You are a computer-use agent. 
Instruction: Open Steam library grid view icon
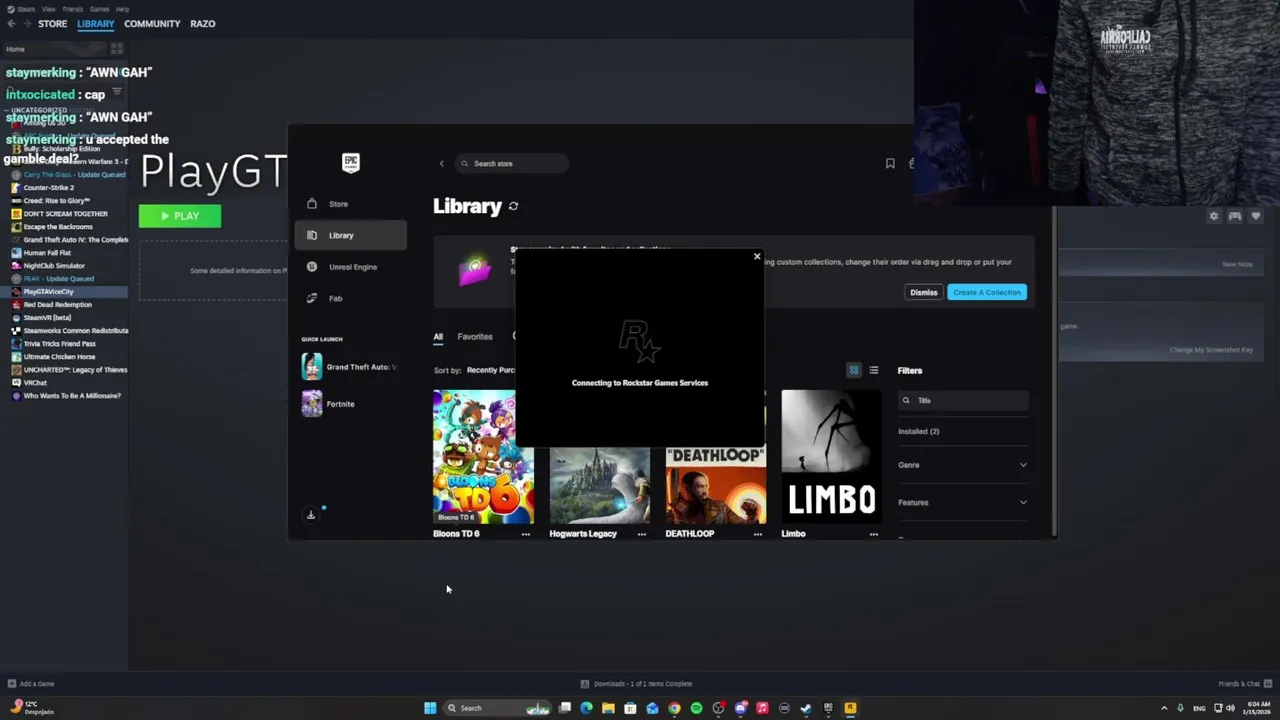pos(117,48)
